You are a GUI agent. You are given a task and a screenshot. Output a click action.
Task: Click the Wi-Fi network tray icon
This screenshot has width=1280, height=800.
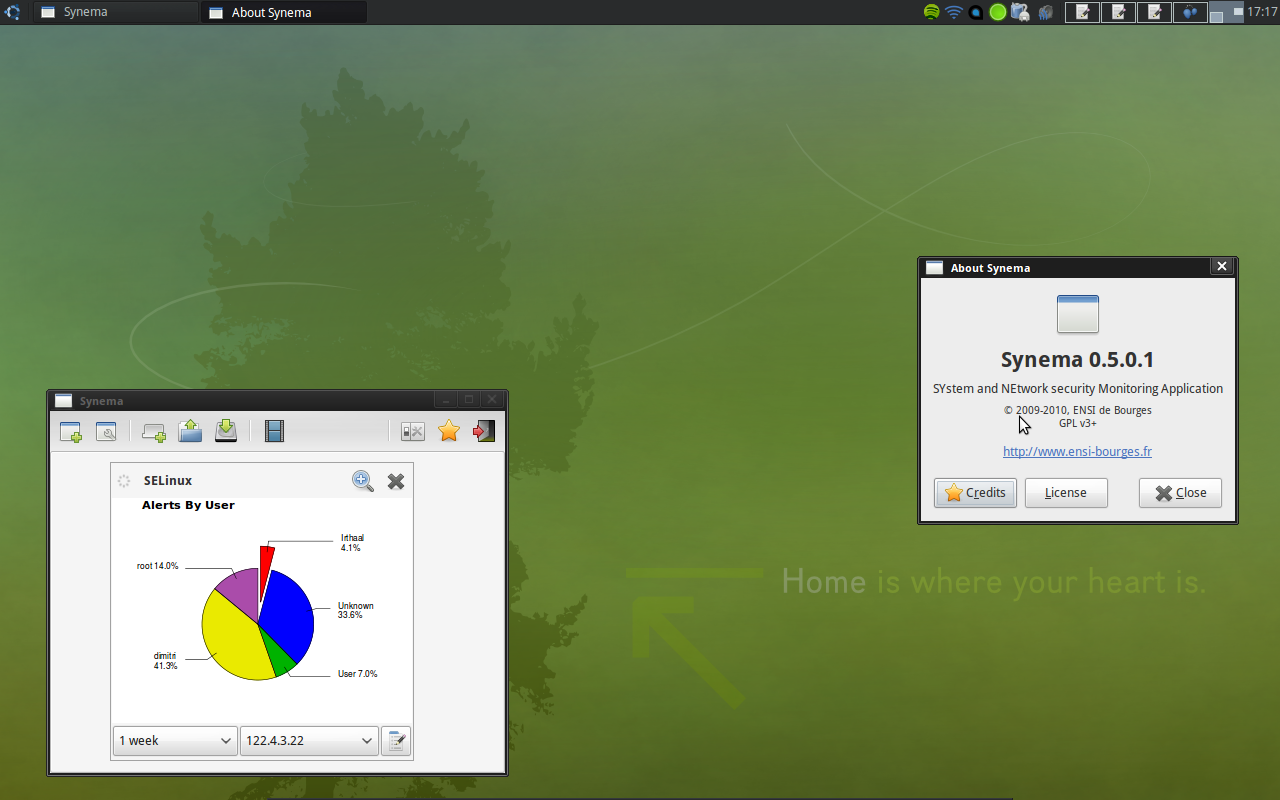954,12
